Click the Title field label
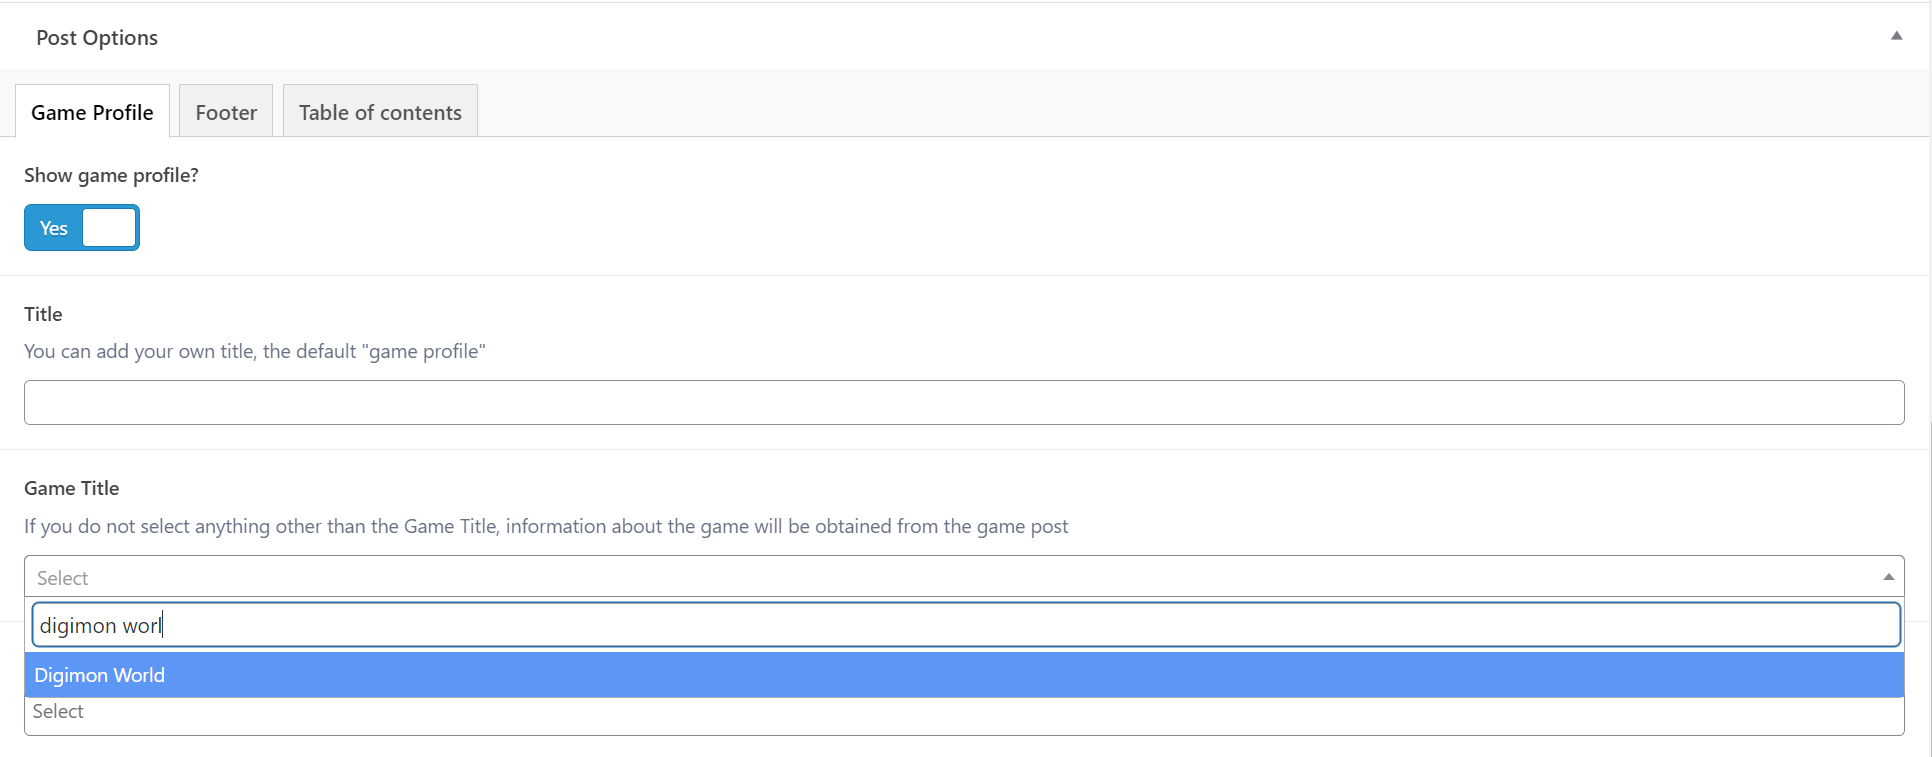The width and height of the screenshot is (1932, 757). coord(43,314)
